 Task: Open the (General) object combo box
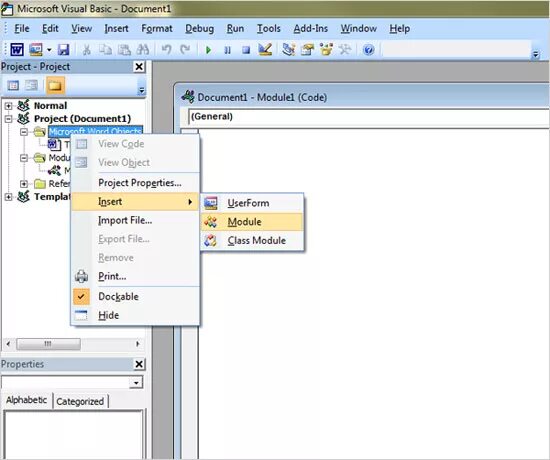[368, 116]
